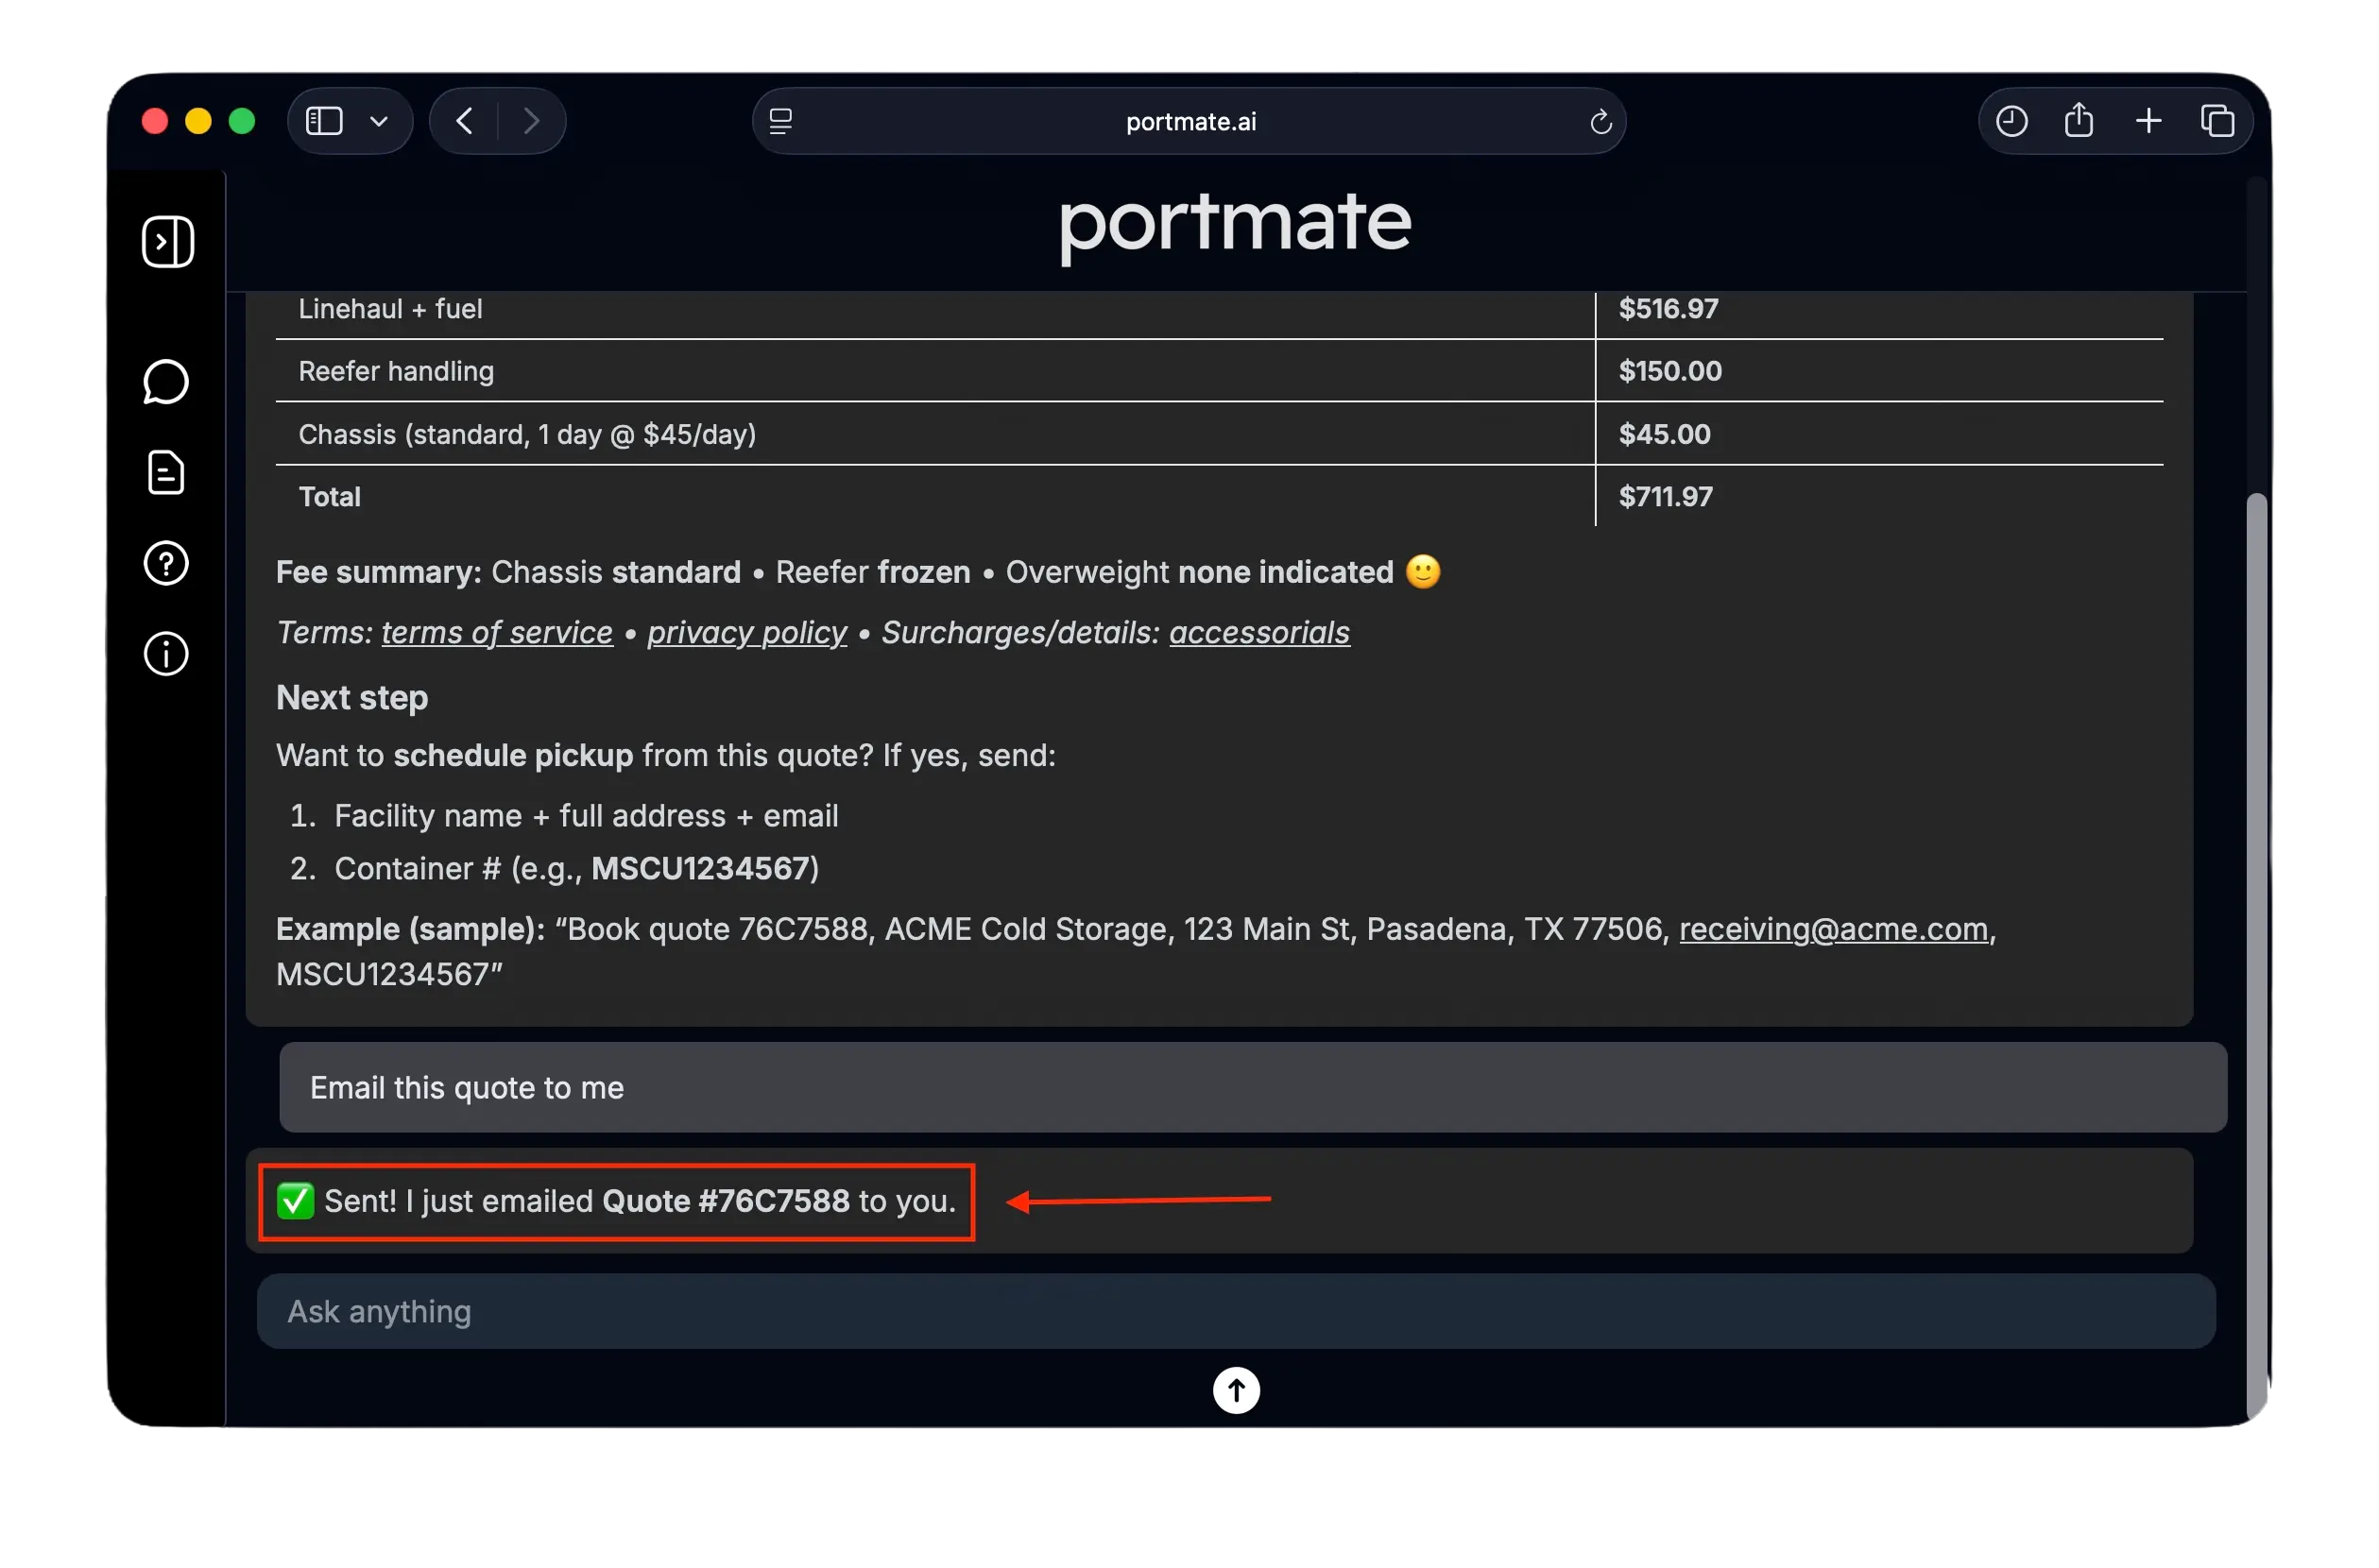Open the Reader view icon in address bar
Viewport: 2379px width, 1568px height.
pos(781,122)
